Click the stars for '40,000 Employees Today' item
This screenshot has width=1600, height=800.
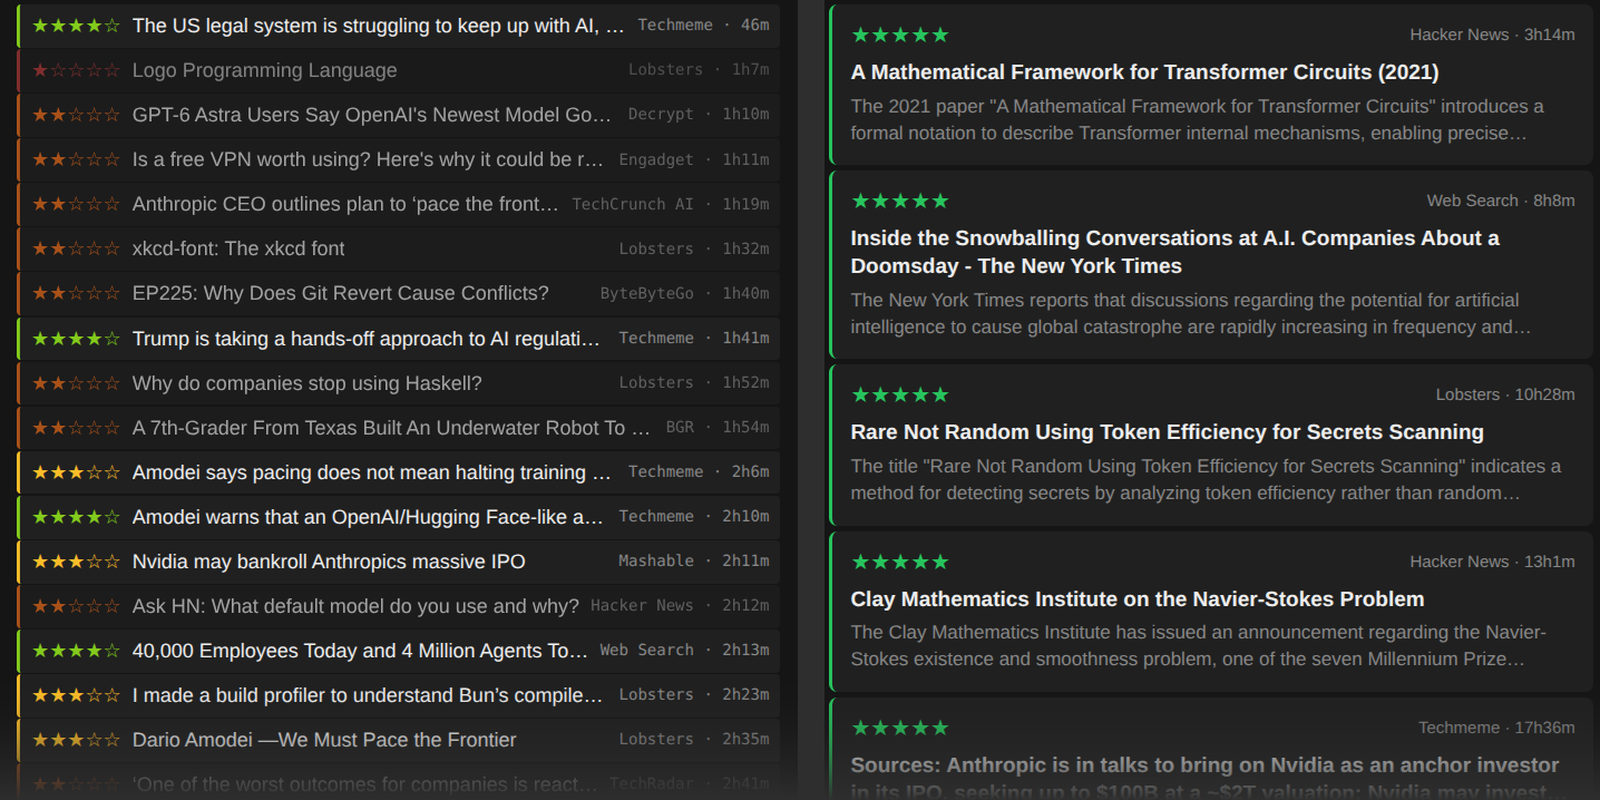point(76,650)
